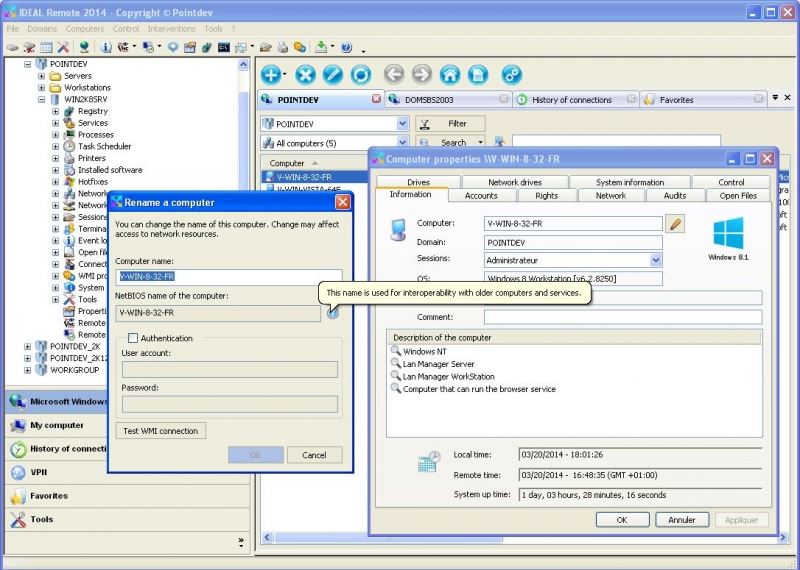
Task: Click the home navigation icon
Action: click(450, 74)
